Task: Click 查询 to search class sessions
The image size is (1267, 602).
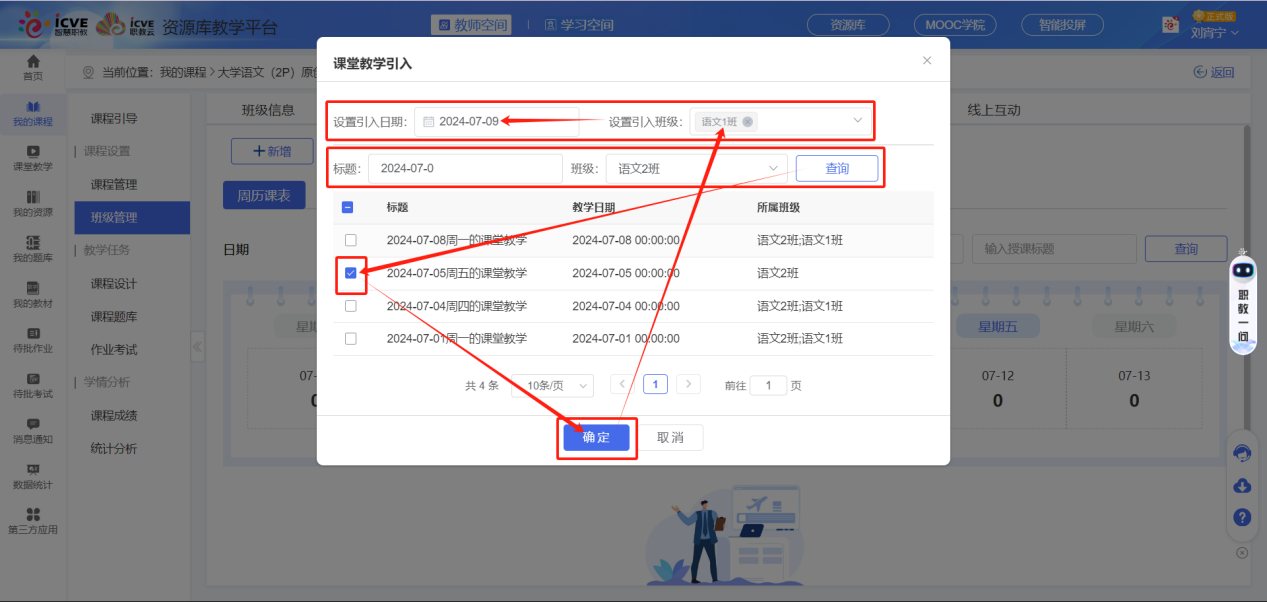Action: 836,168
